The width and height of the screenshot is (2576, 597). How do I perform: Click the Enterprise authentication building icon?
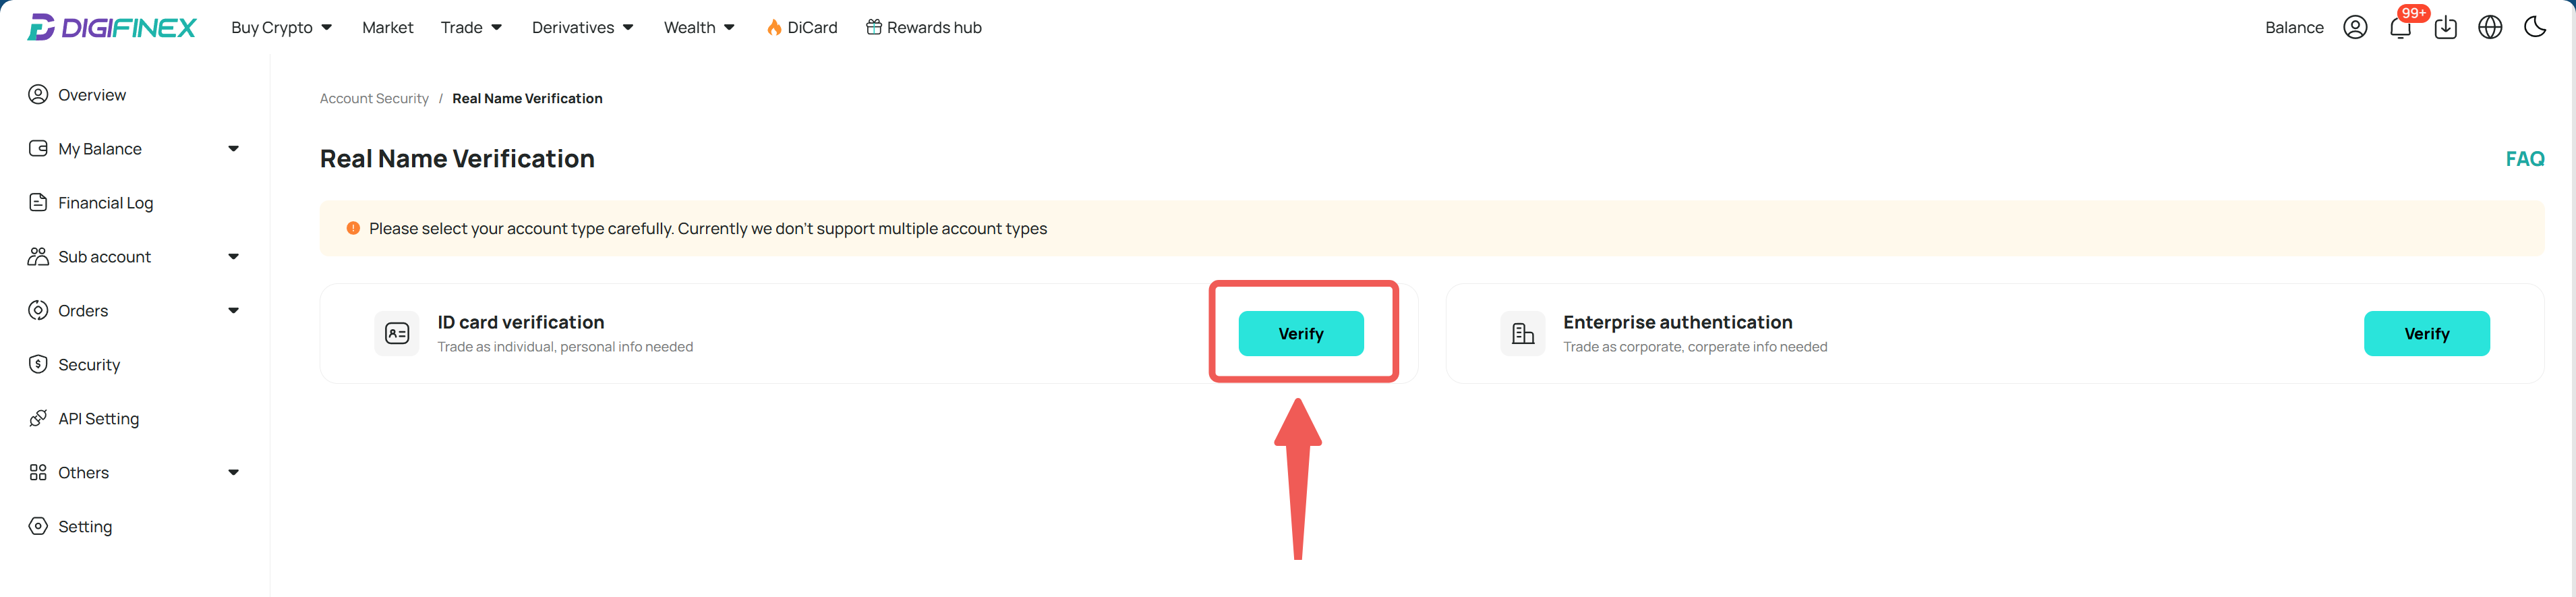tap(1523, 333)
